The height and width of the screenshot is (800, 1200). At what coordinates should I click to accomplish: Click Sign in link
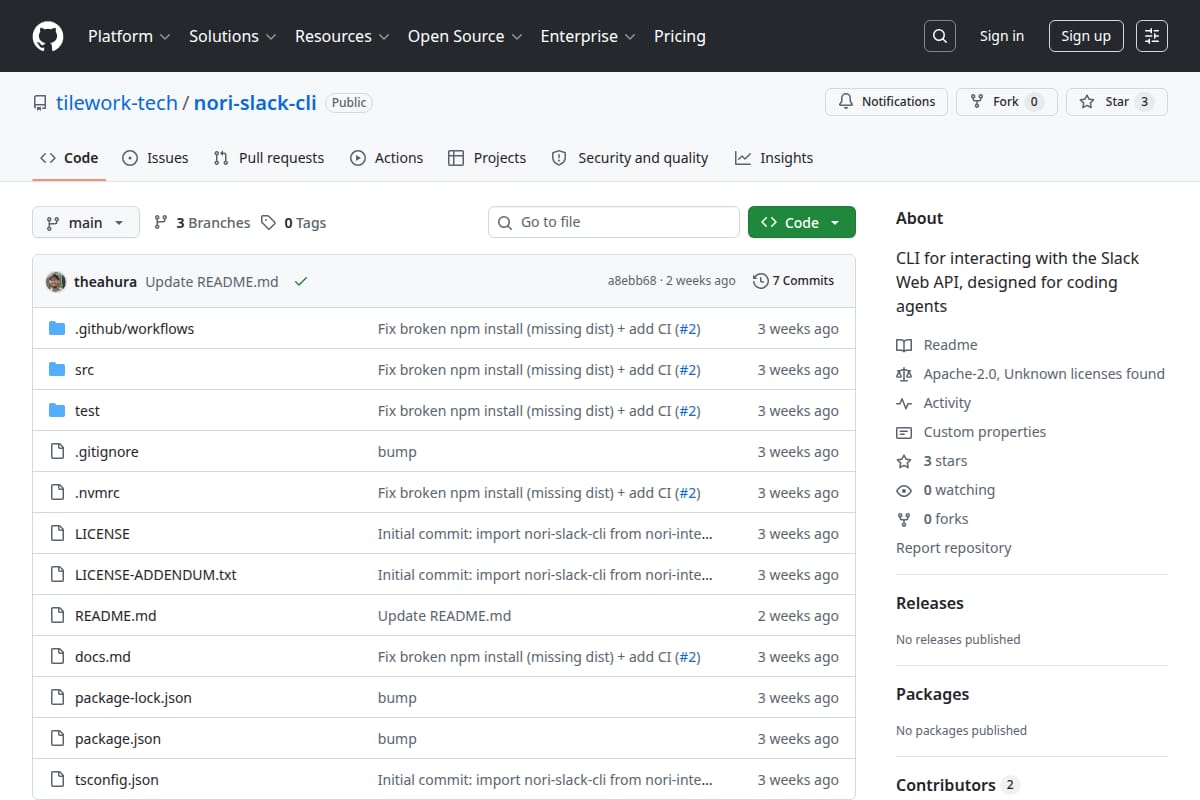[1001, 36]
